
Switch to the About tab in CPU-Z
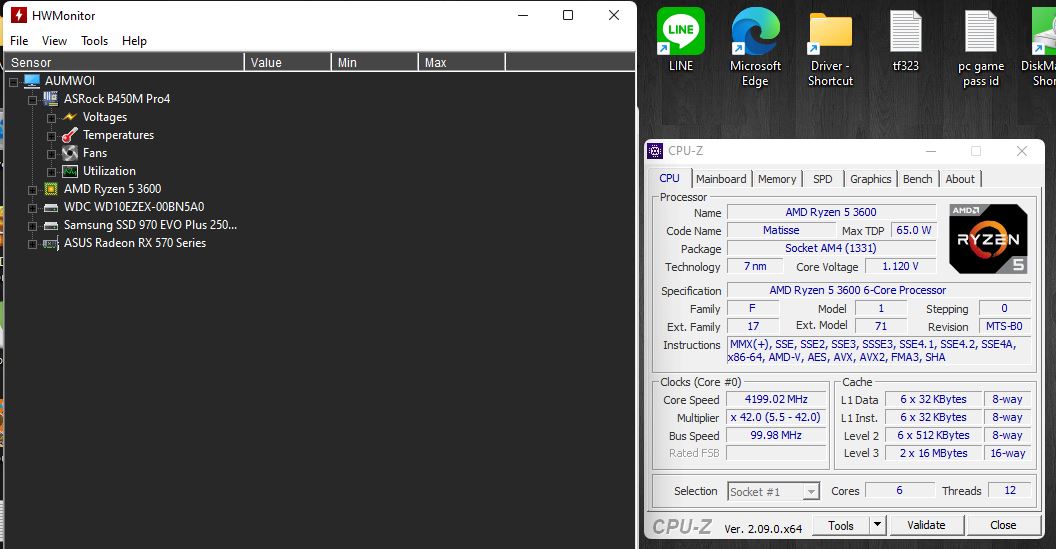pyautogui.click(x=960, y=179)
